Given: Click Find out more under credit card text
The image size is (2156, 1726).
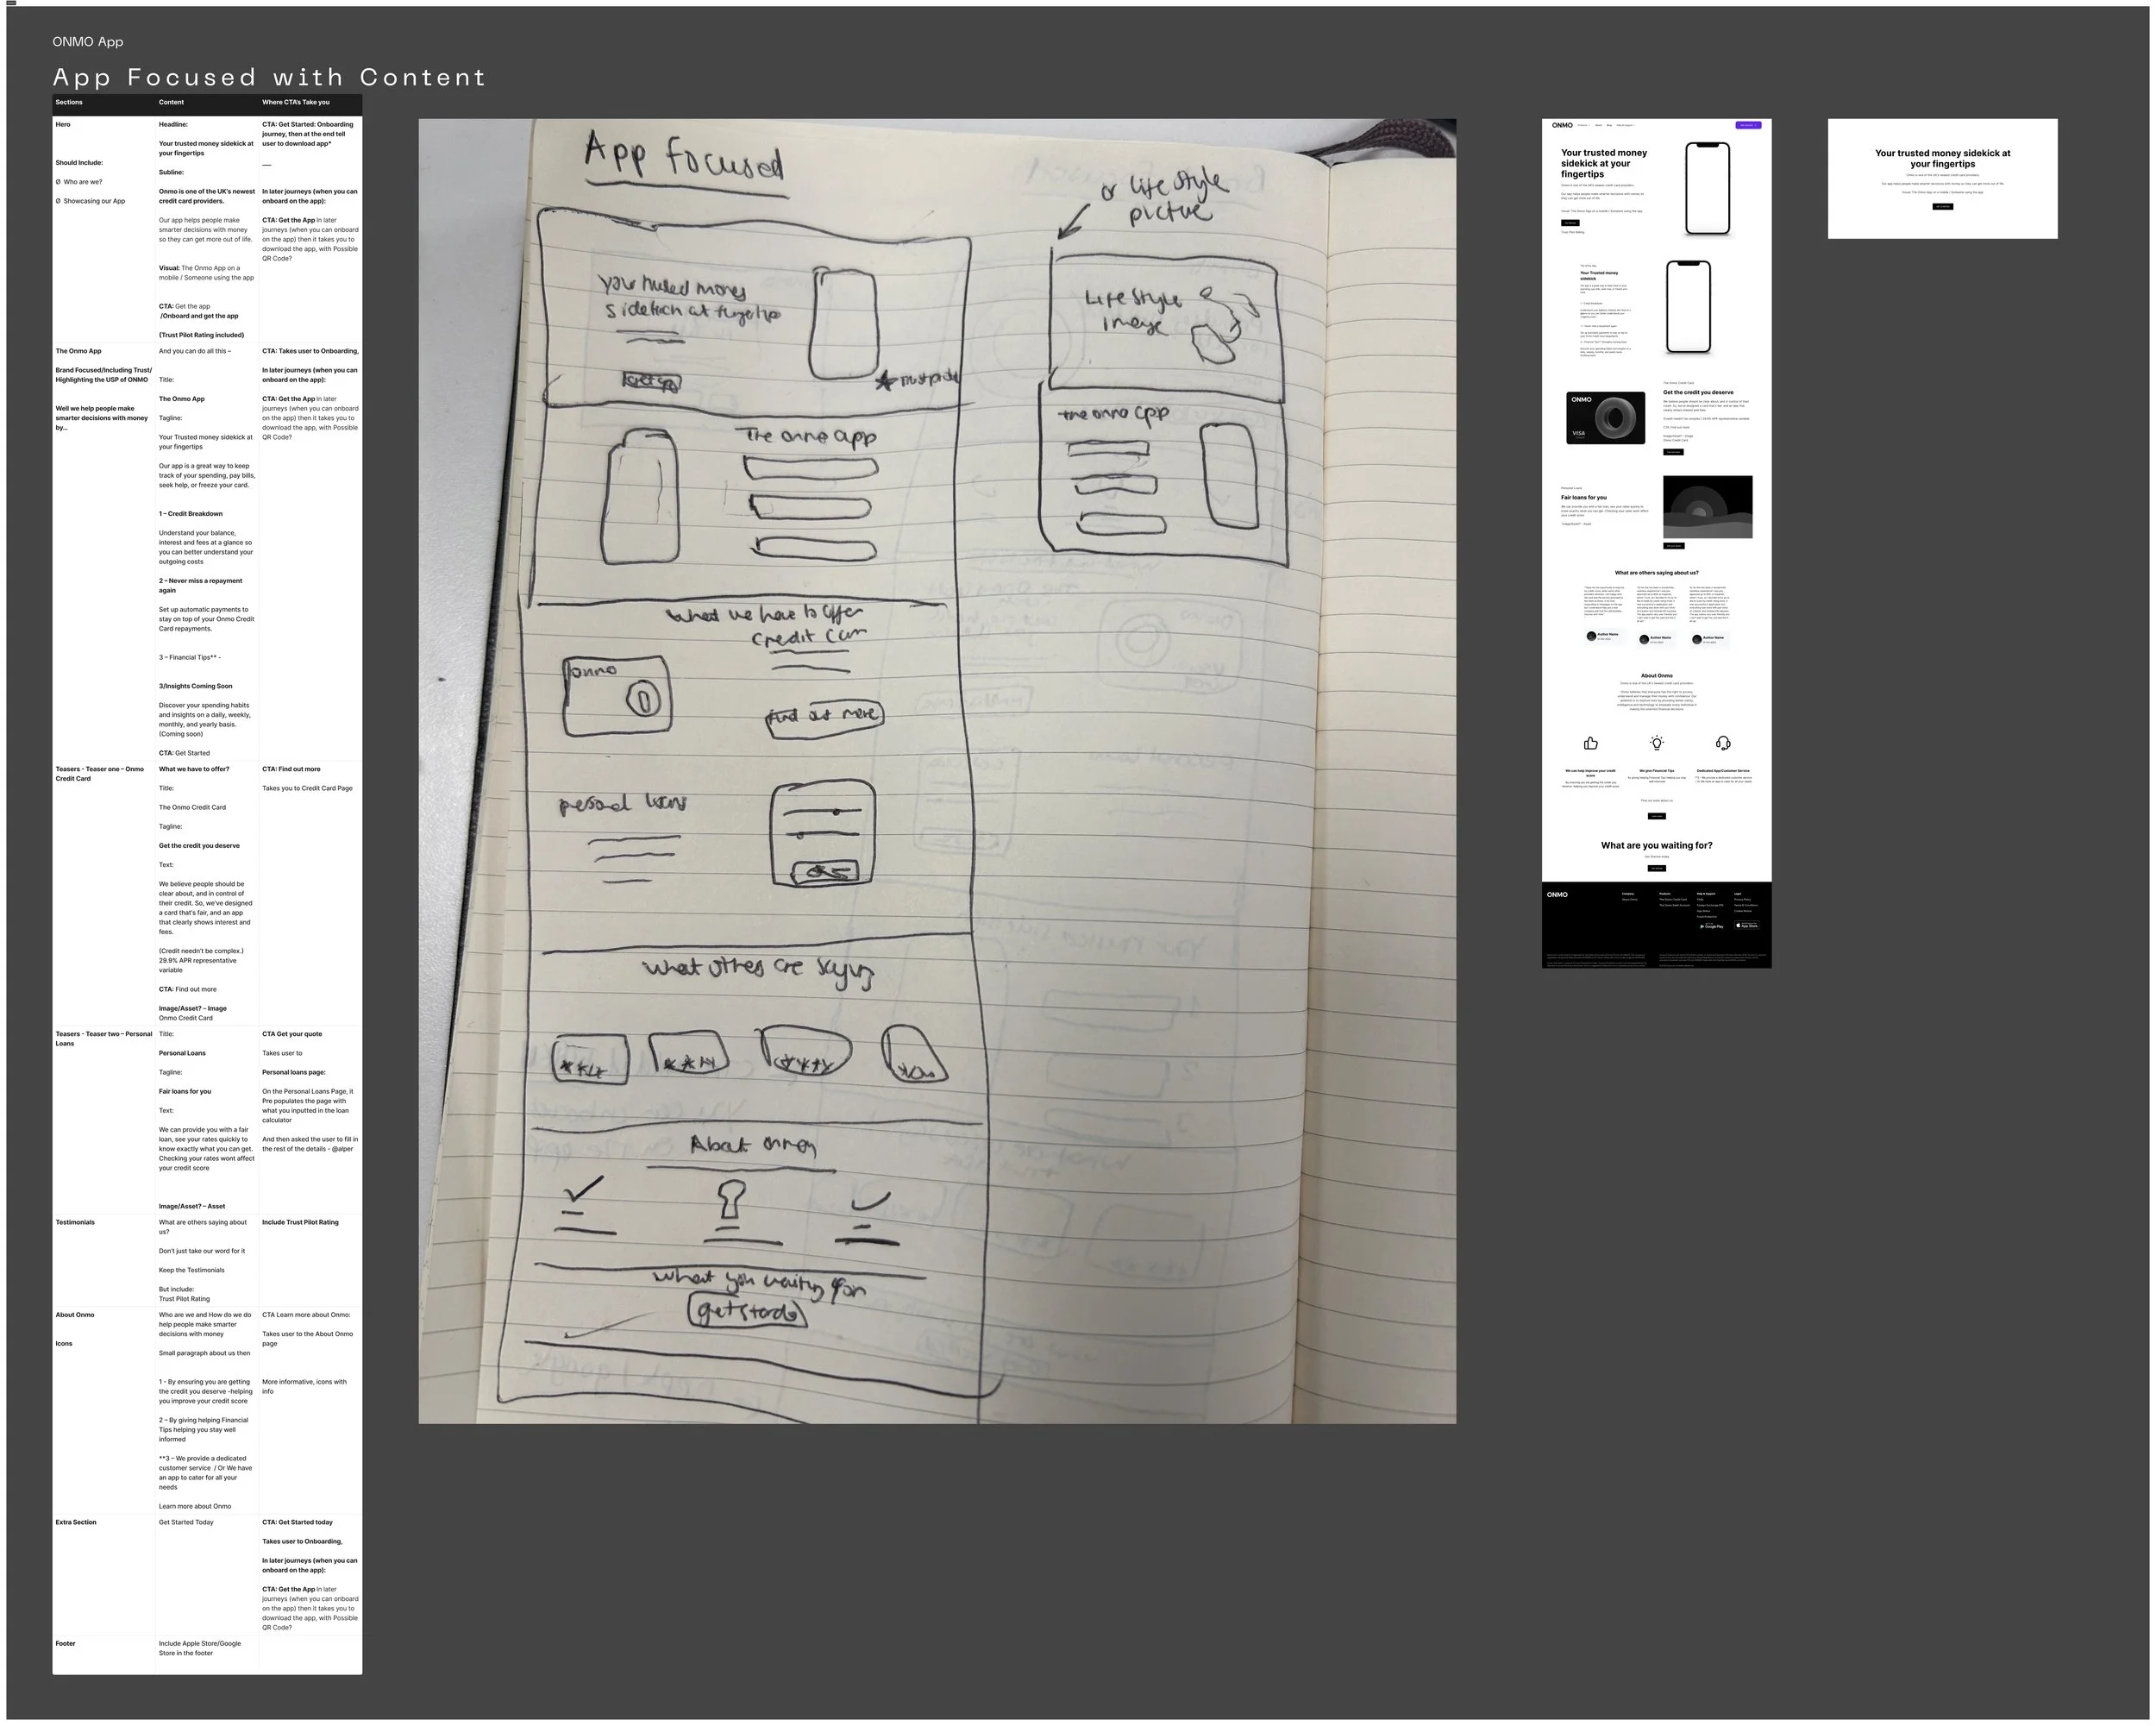Looking at the screenshot, I should tap(1673, 452).
